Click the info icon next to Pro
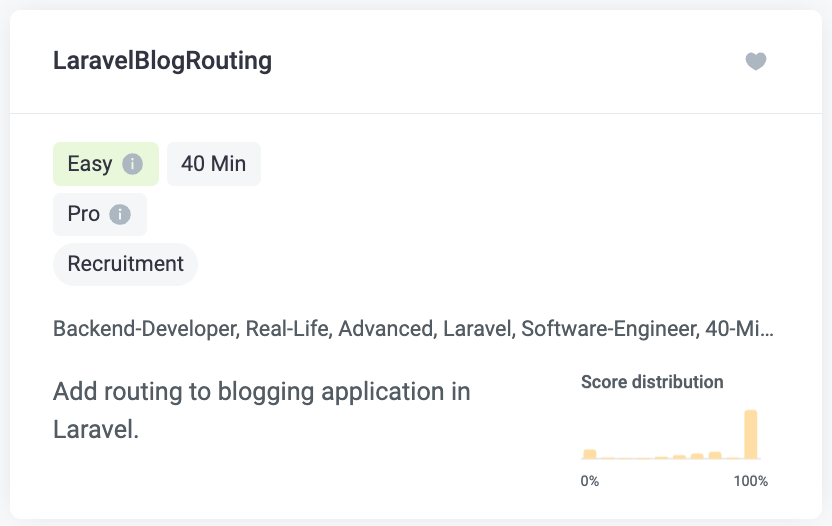The height and width of the screenshot is (526, 832). [120, 214]
